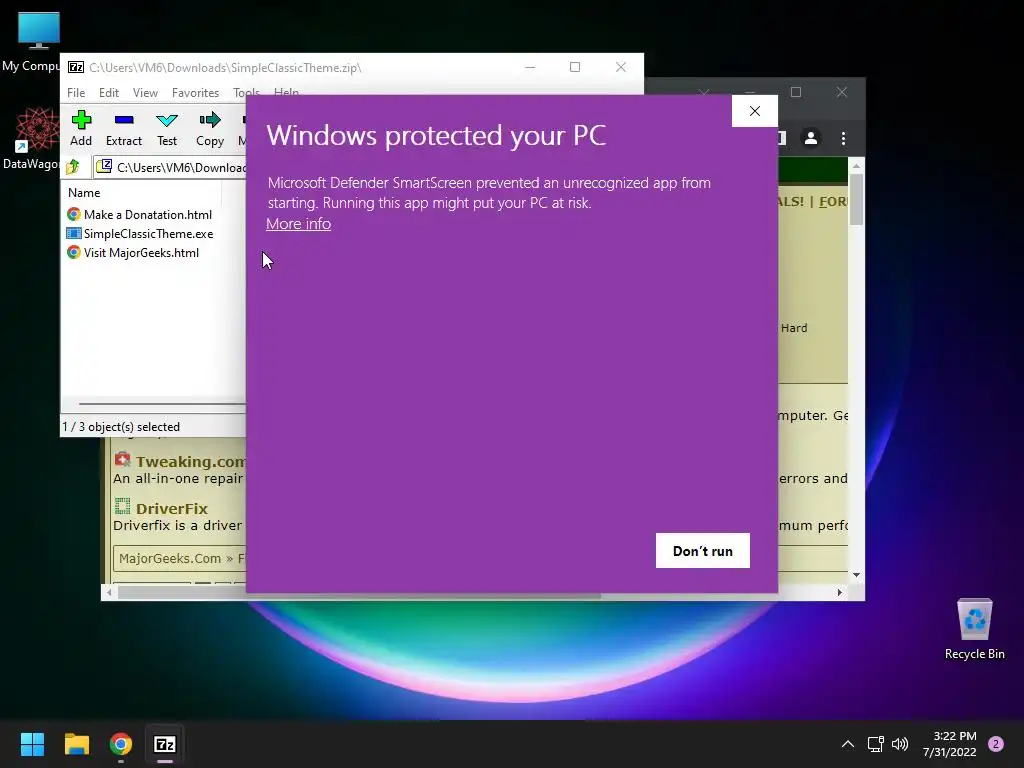Switch to Chrome from the taskbar
This screenshot has width=1024, height=768.
click(121, 744)
